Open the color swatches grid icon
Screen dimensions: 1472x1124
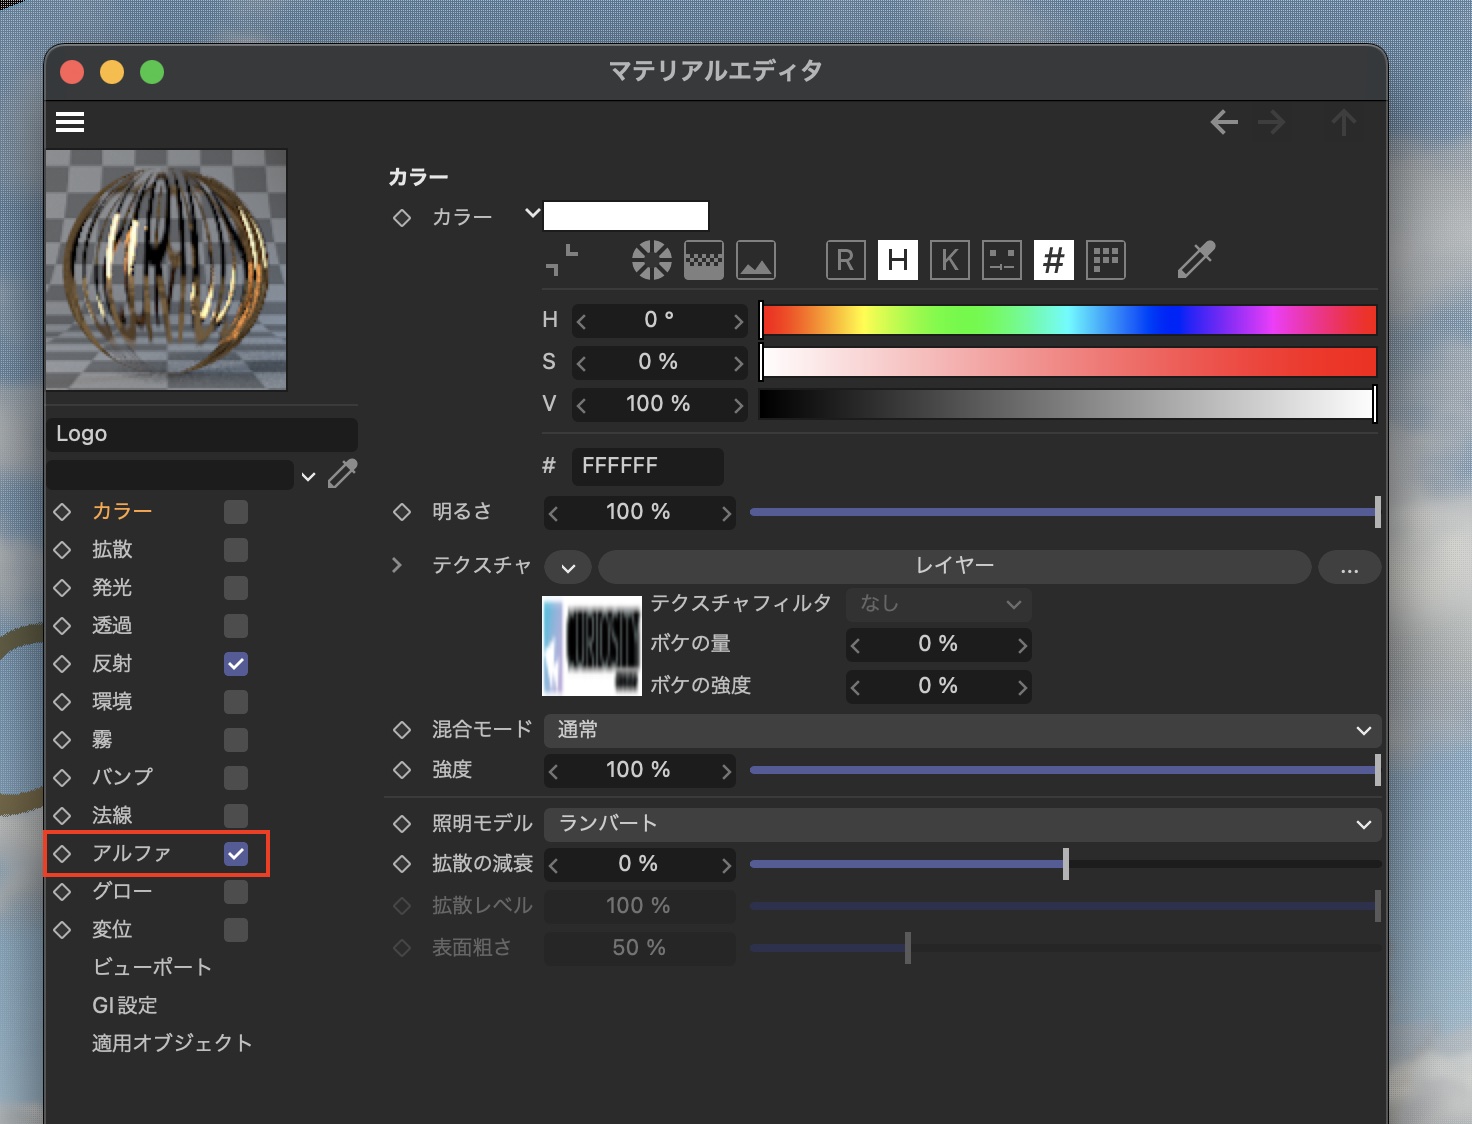(1105, 260)
